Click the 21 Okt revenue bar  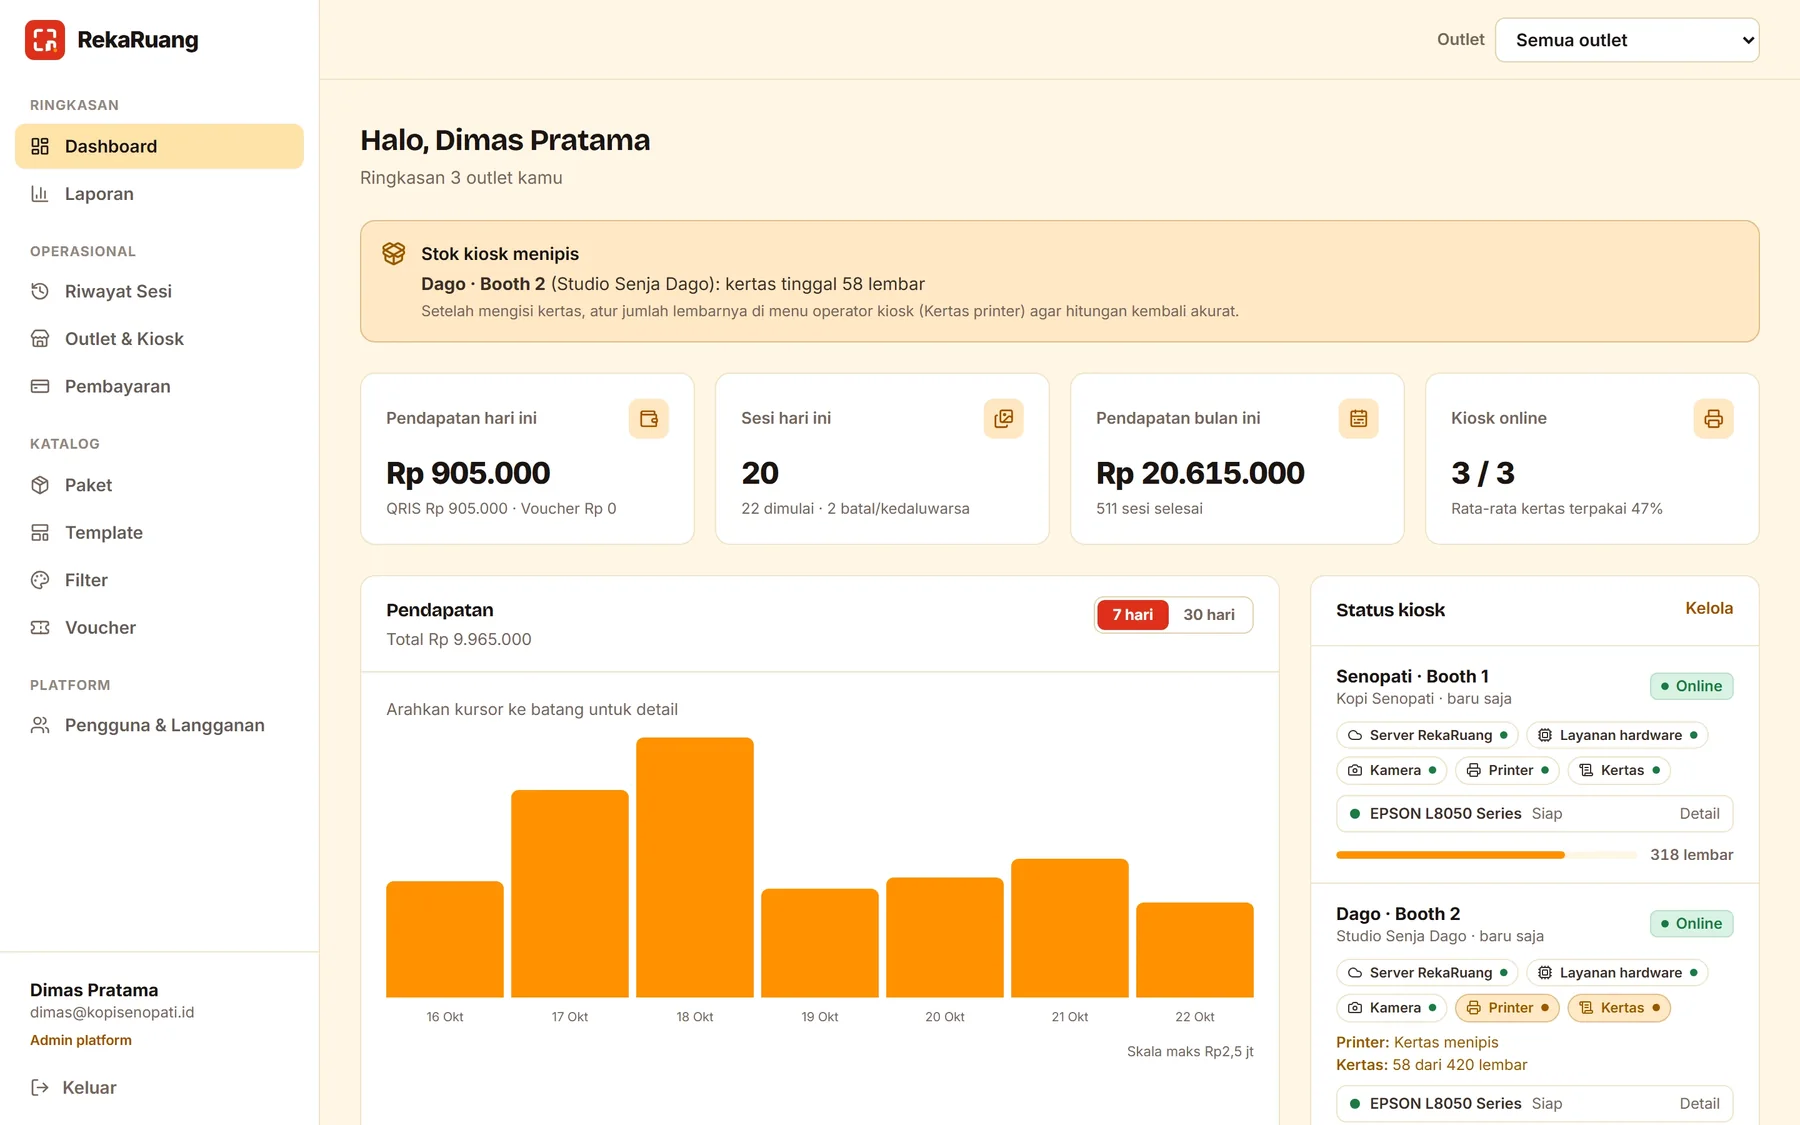1070,928
